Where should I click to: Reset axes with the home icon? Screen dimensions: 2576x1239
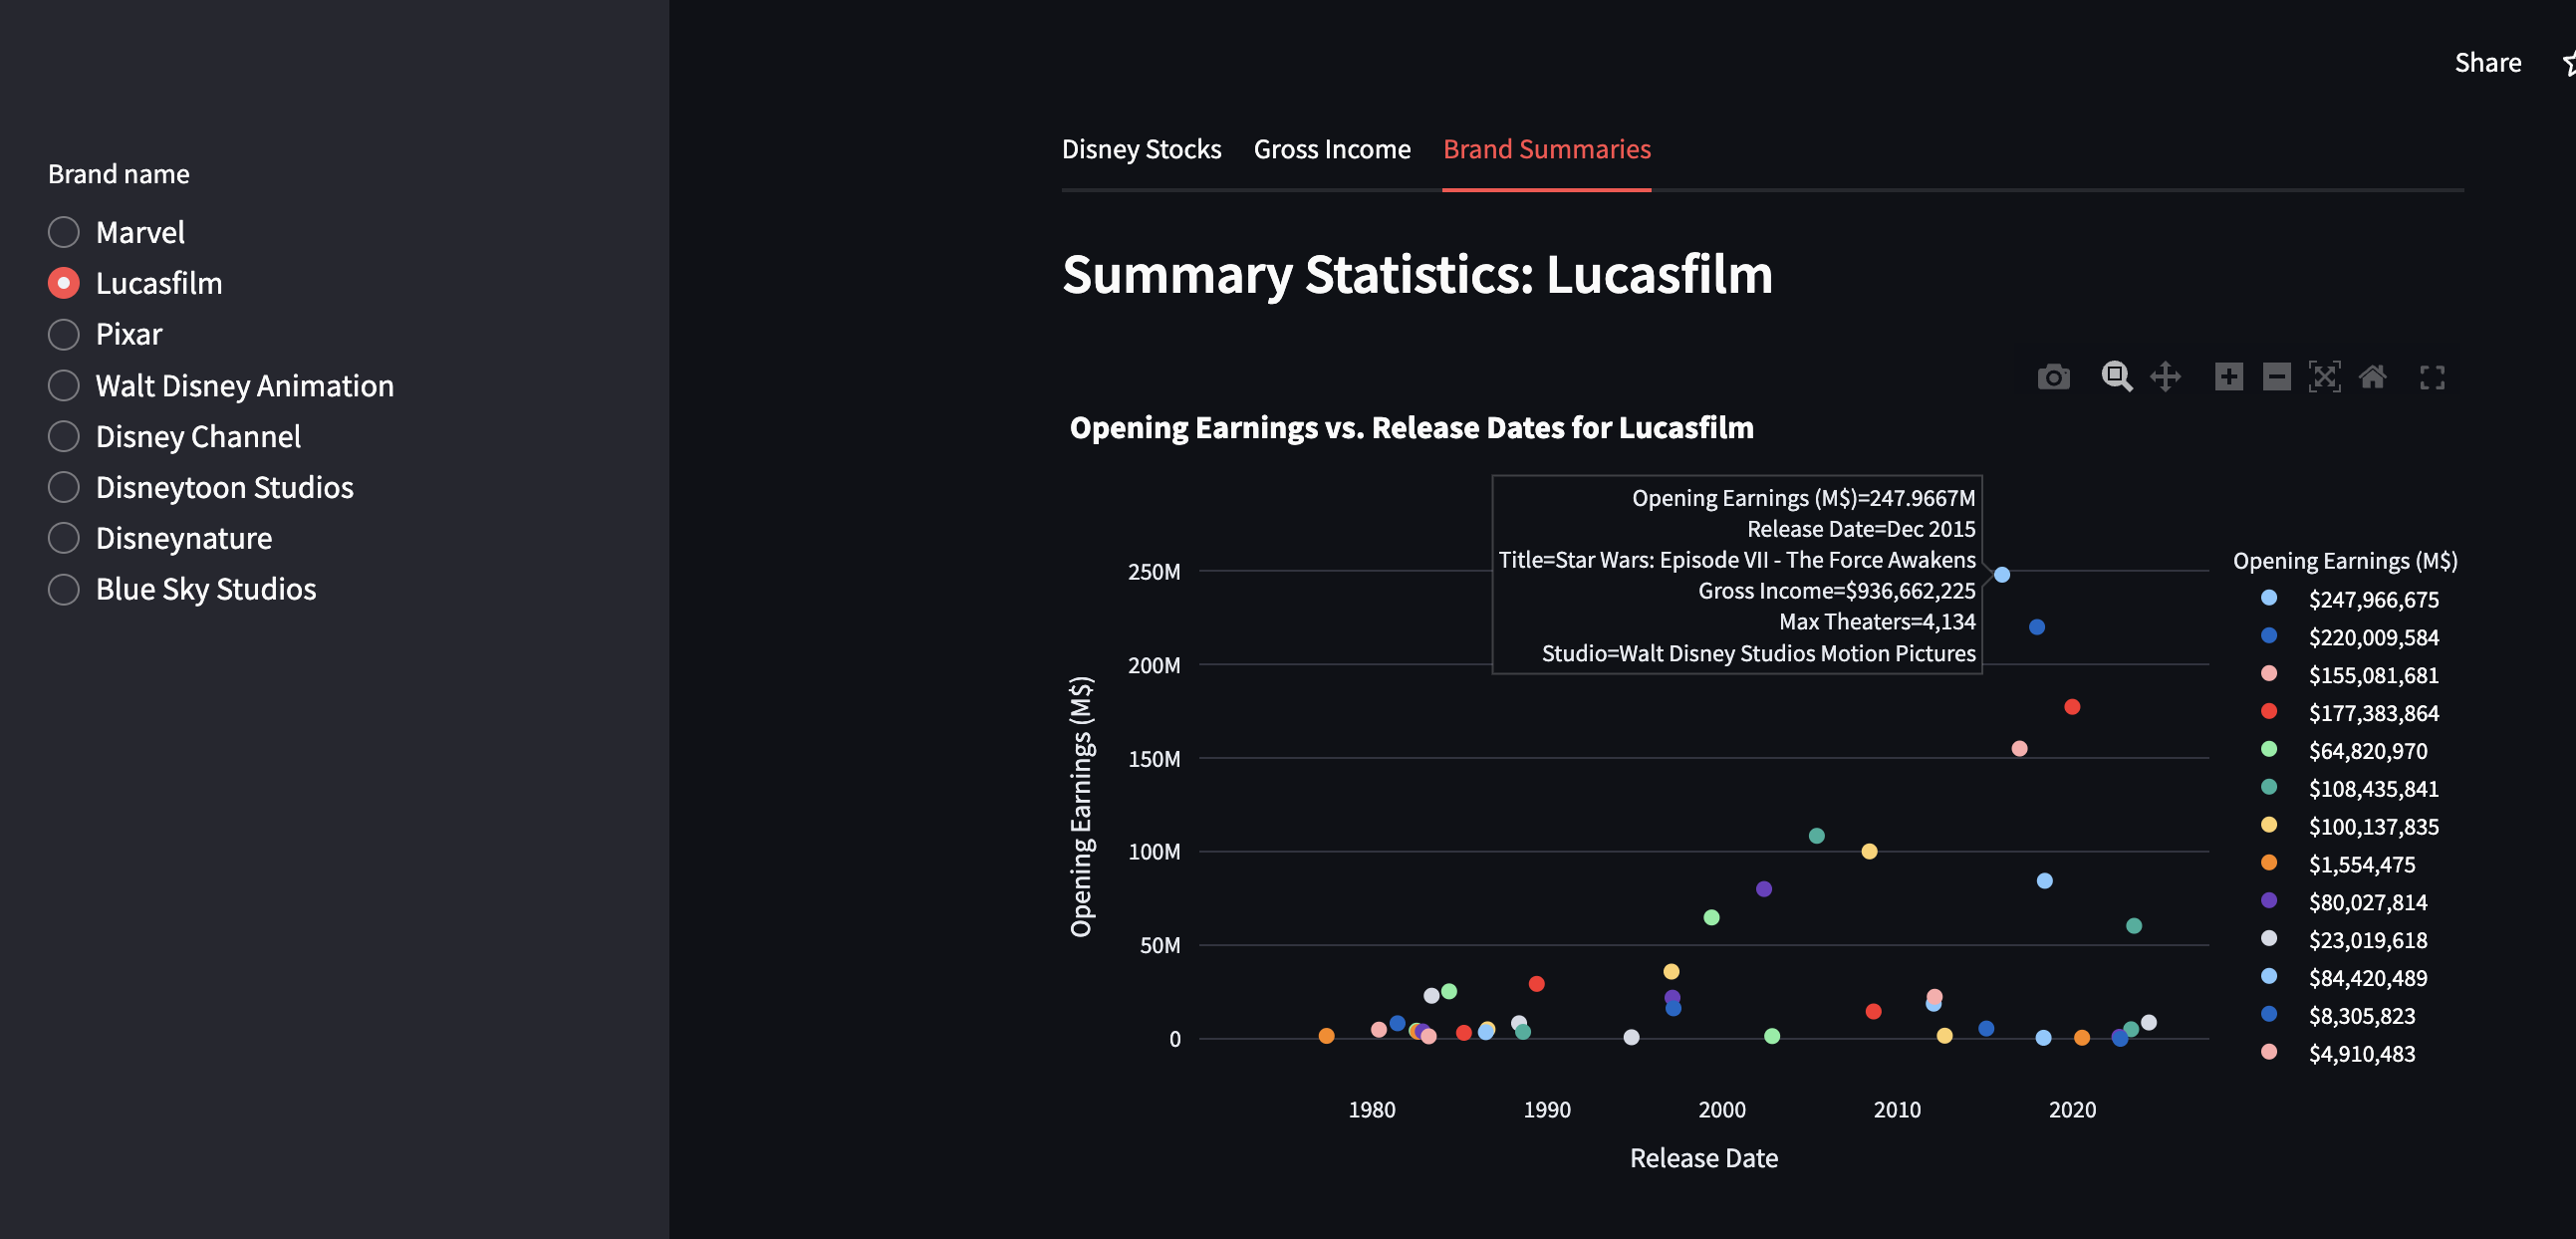2372,377
